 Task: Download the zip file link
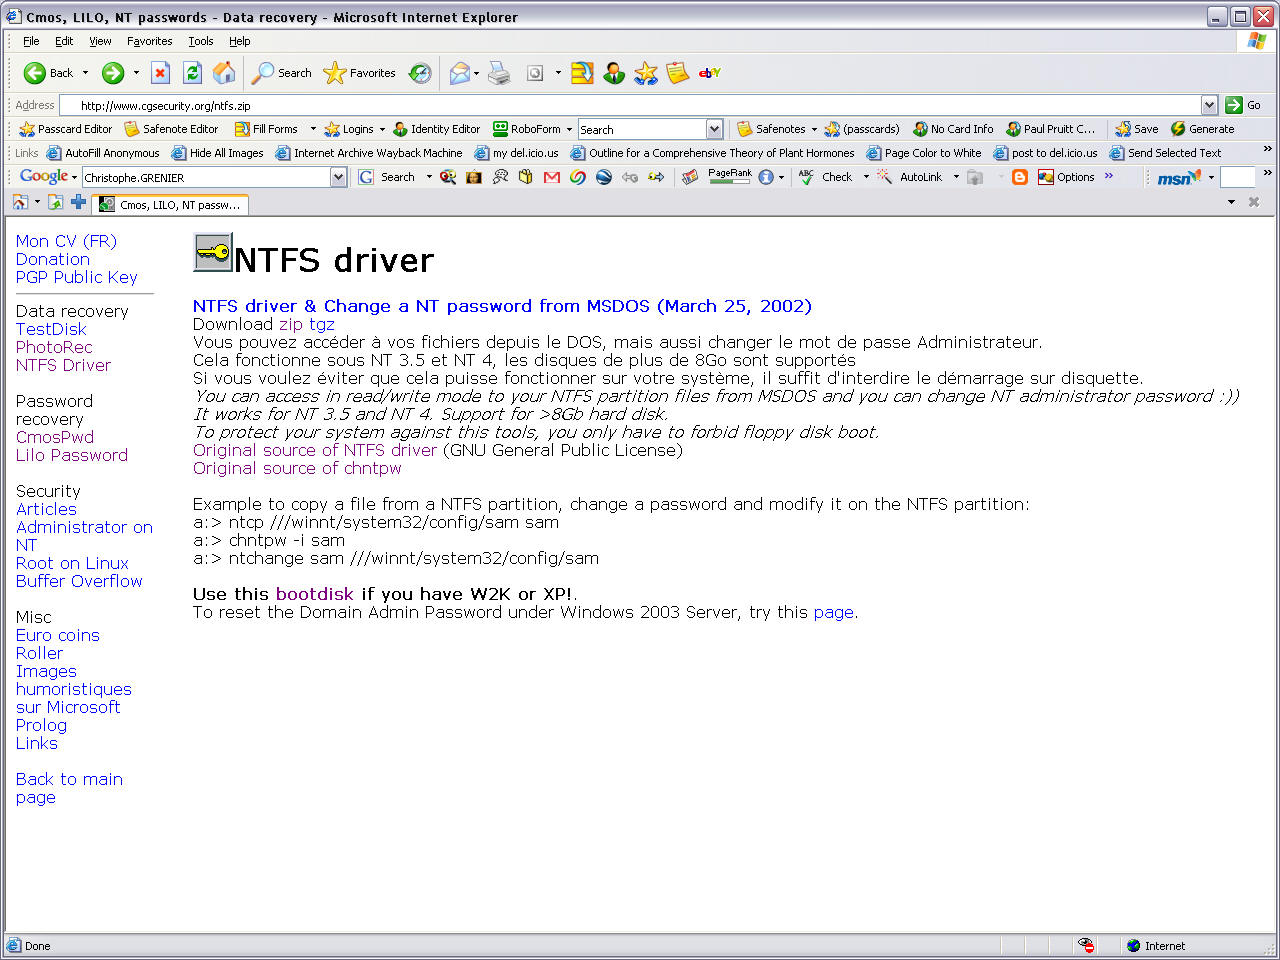coord(290,324)
